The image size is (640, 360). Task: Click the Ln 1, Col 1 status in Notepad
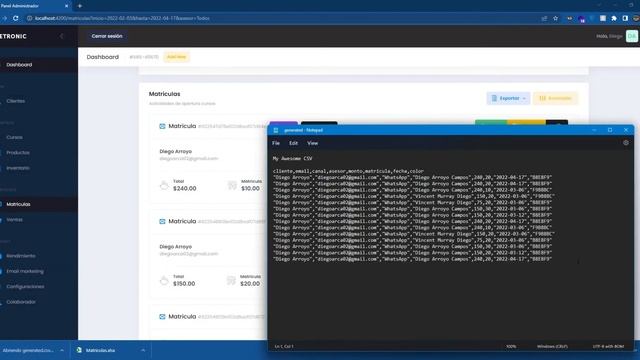coord(284,347)
